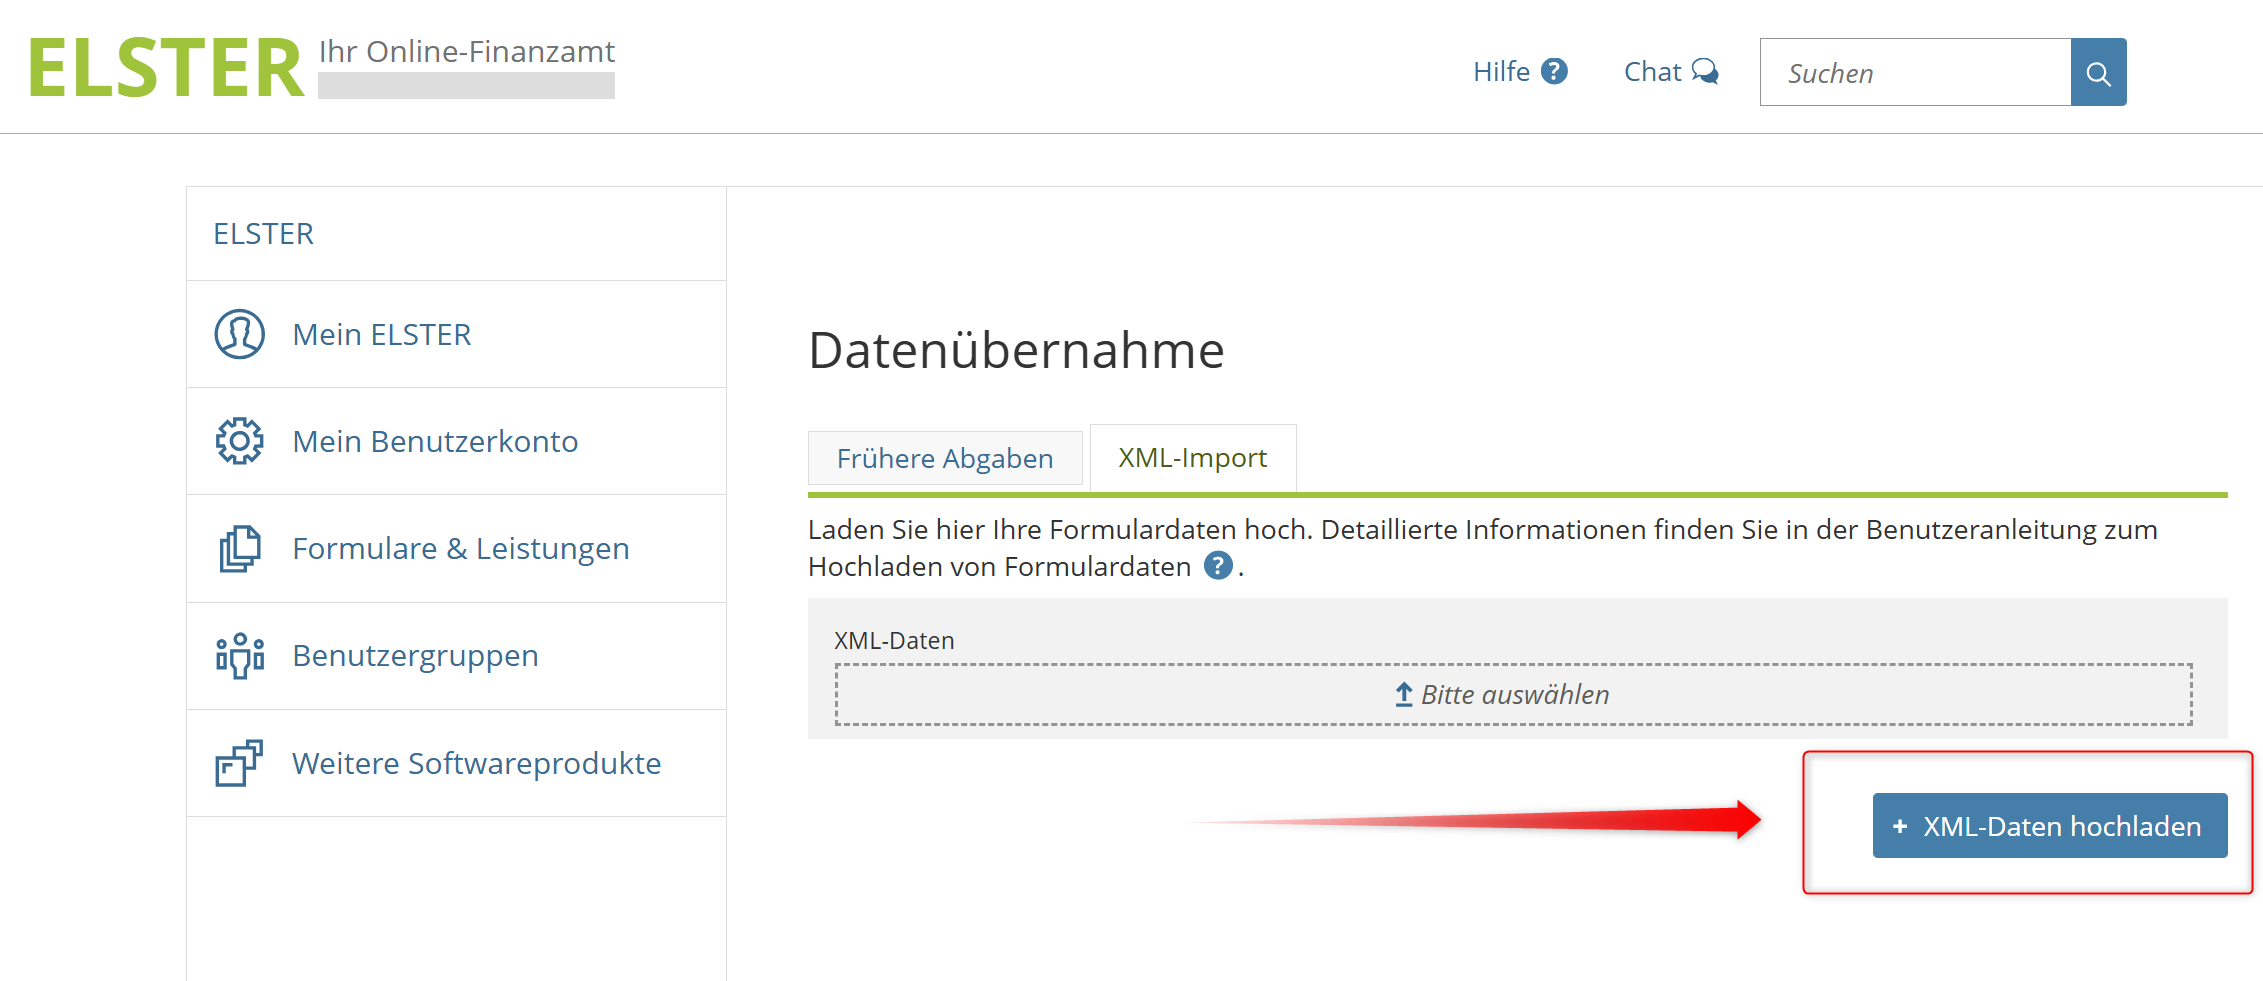Open the Chat link in header
Screen dimensions: 2263x981
click(1652, 72)
